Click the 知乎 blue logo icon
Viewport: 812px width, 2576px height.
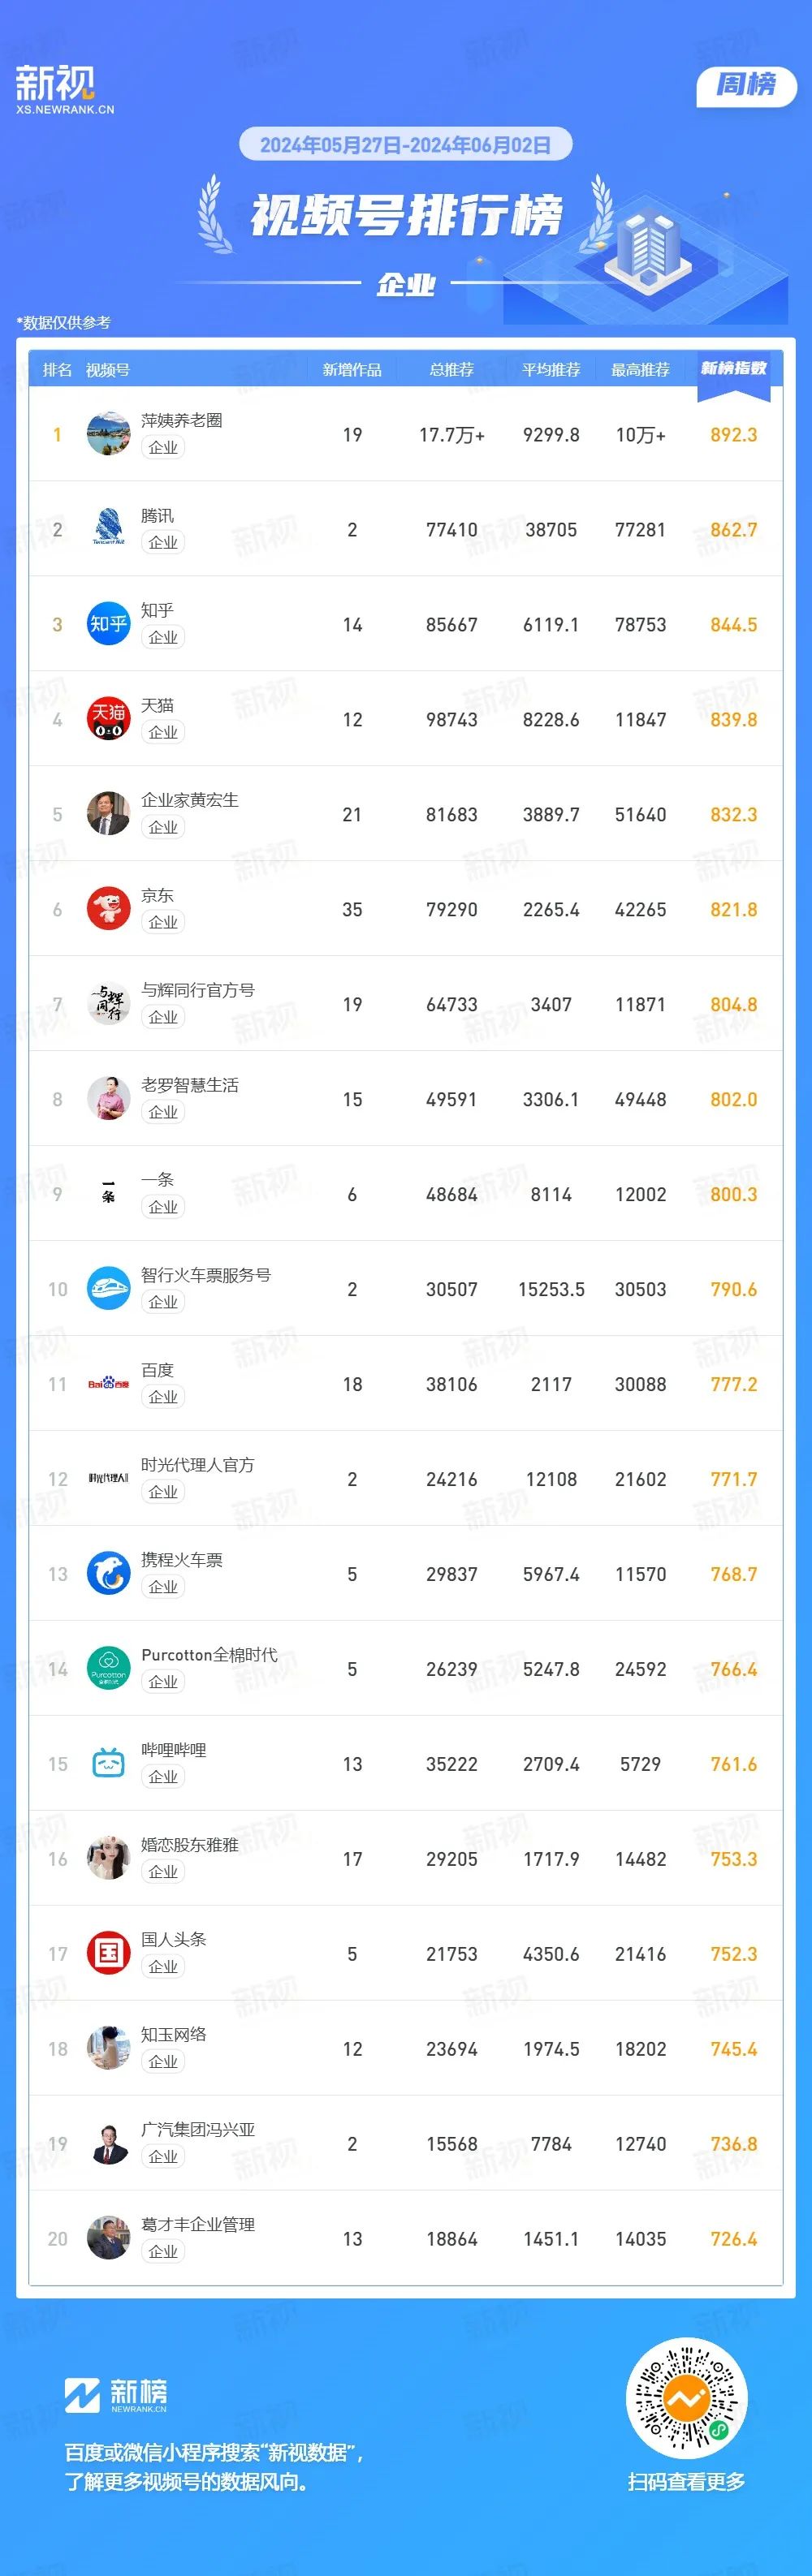pos(108,624)
